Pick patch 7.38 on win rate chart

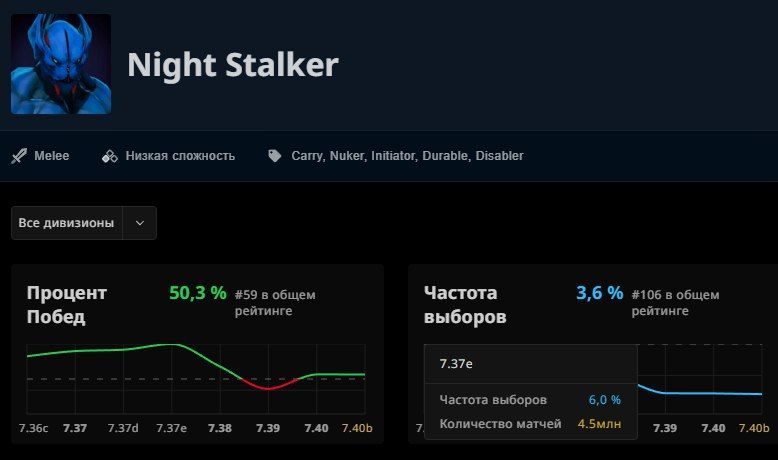point(220,428)
